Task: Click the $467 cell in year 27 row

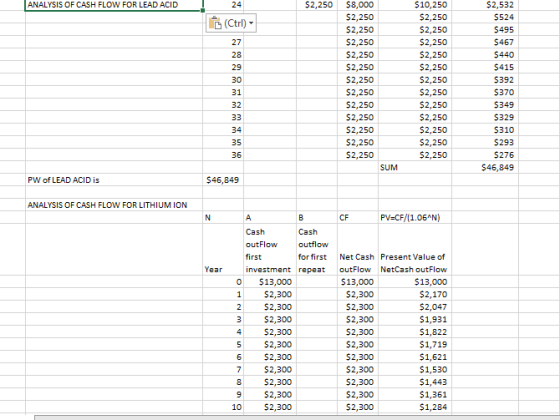Action: tap(485, 42)
